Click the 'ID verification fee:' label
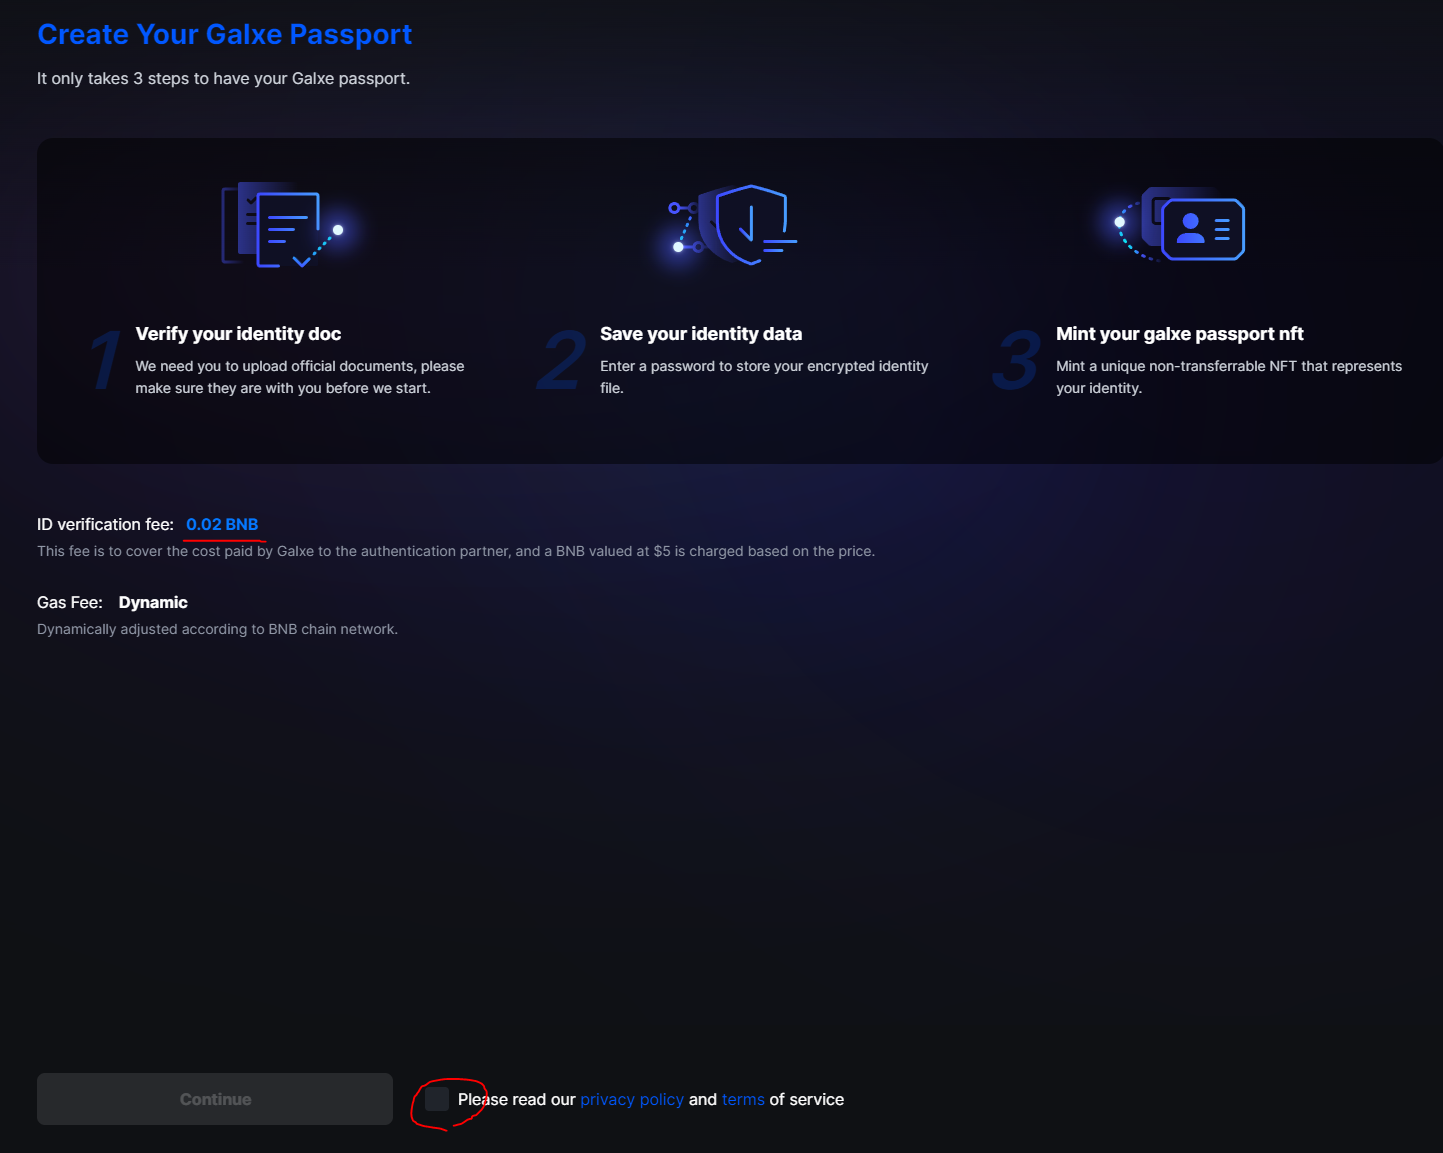The width and height of the screenshot is (1443, 1153). [x=105, y=524]
